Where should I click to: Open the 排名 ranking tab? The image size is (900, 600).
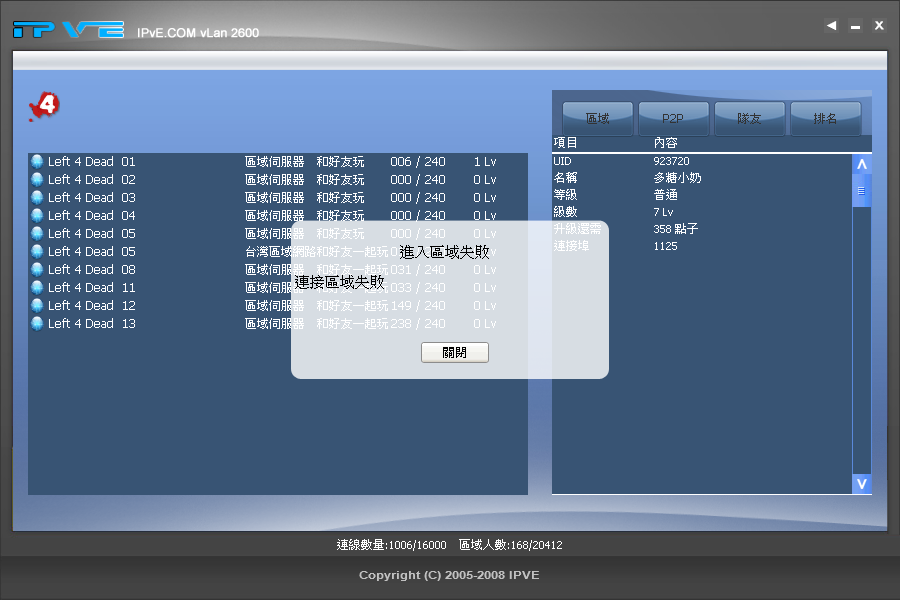click(x=826, y=117)
